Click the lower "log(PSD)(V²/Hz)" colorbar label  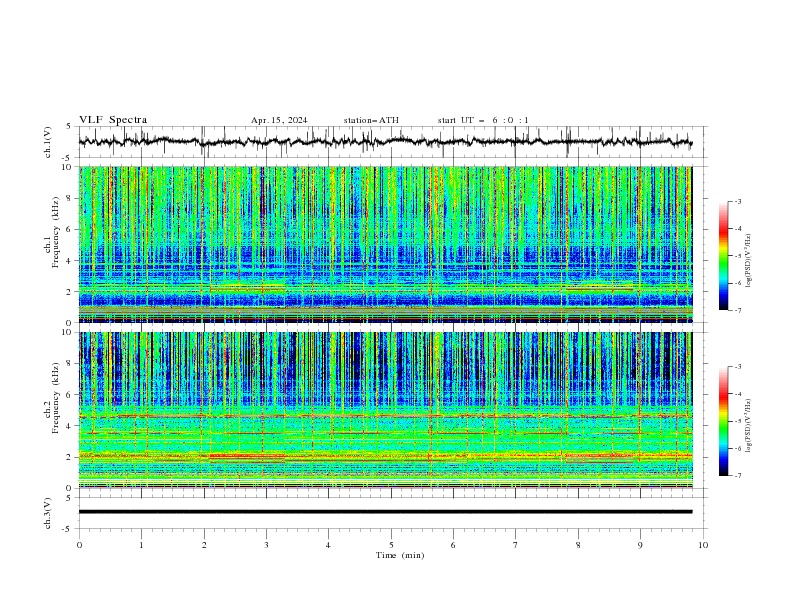pyautogui.click(x=749, y=425)
